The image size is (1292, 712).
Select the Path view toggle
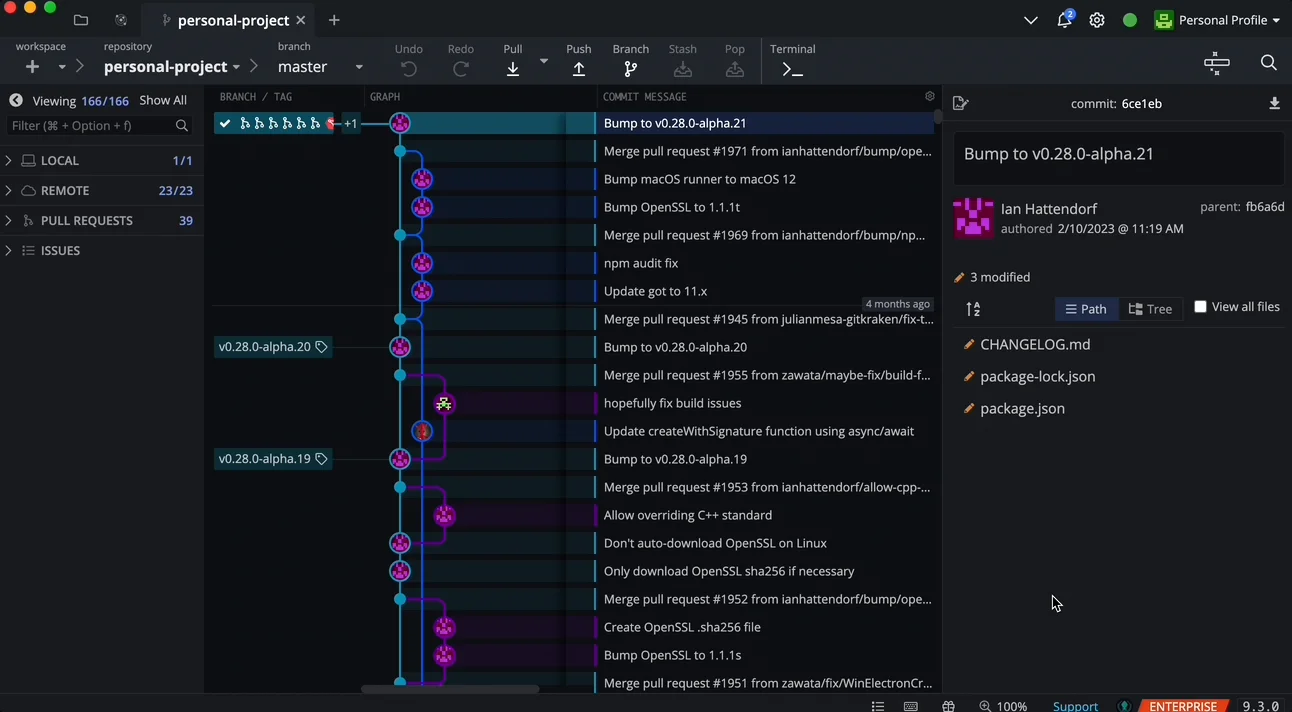[x=1086, y=309]
